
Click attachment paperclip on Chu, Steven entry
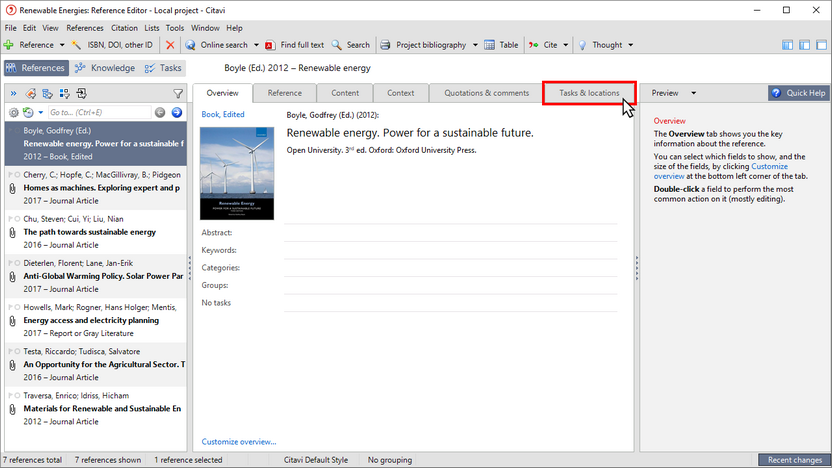click(13, 232)
